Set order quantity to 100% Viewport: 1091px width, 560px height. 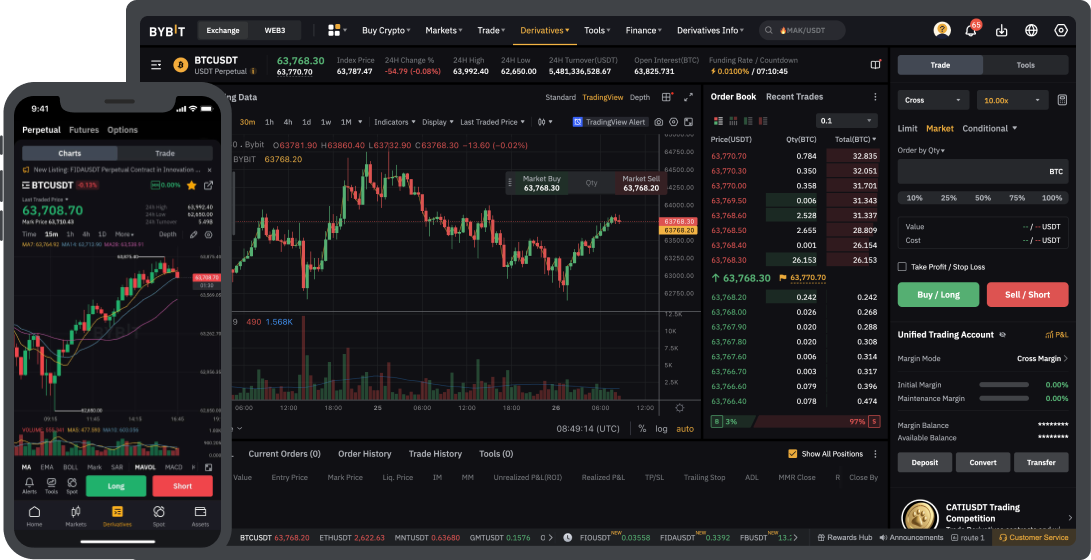coord(1051,198)
